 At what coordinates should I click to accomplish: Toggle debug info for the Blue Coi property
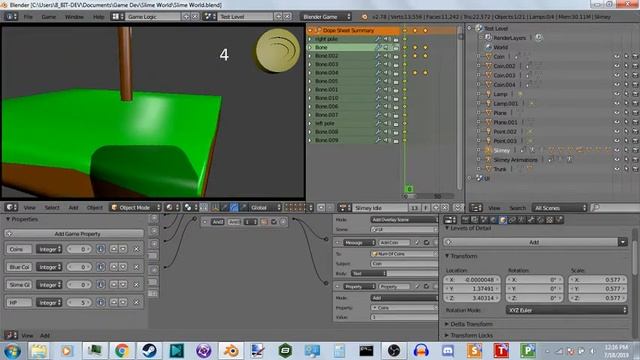[x=100, y=267]
